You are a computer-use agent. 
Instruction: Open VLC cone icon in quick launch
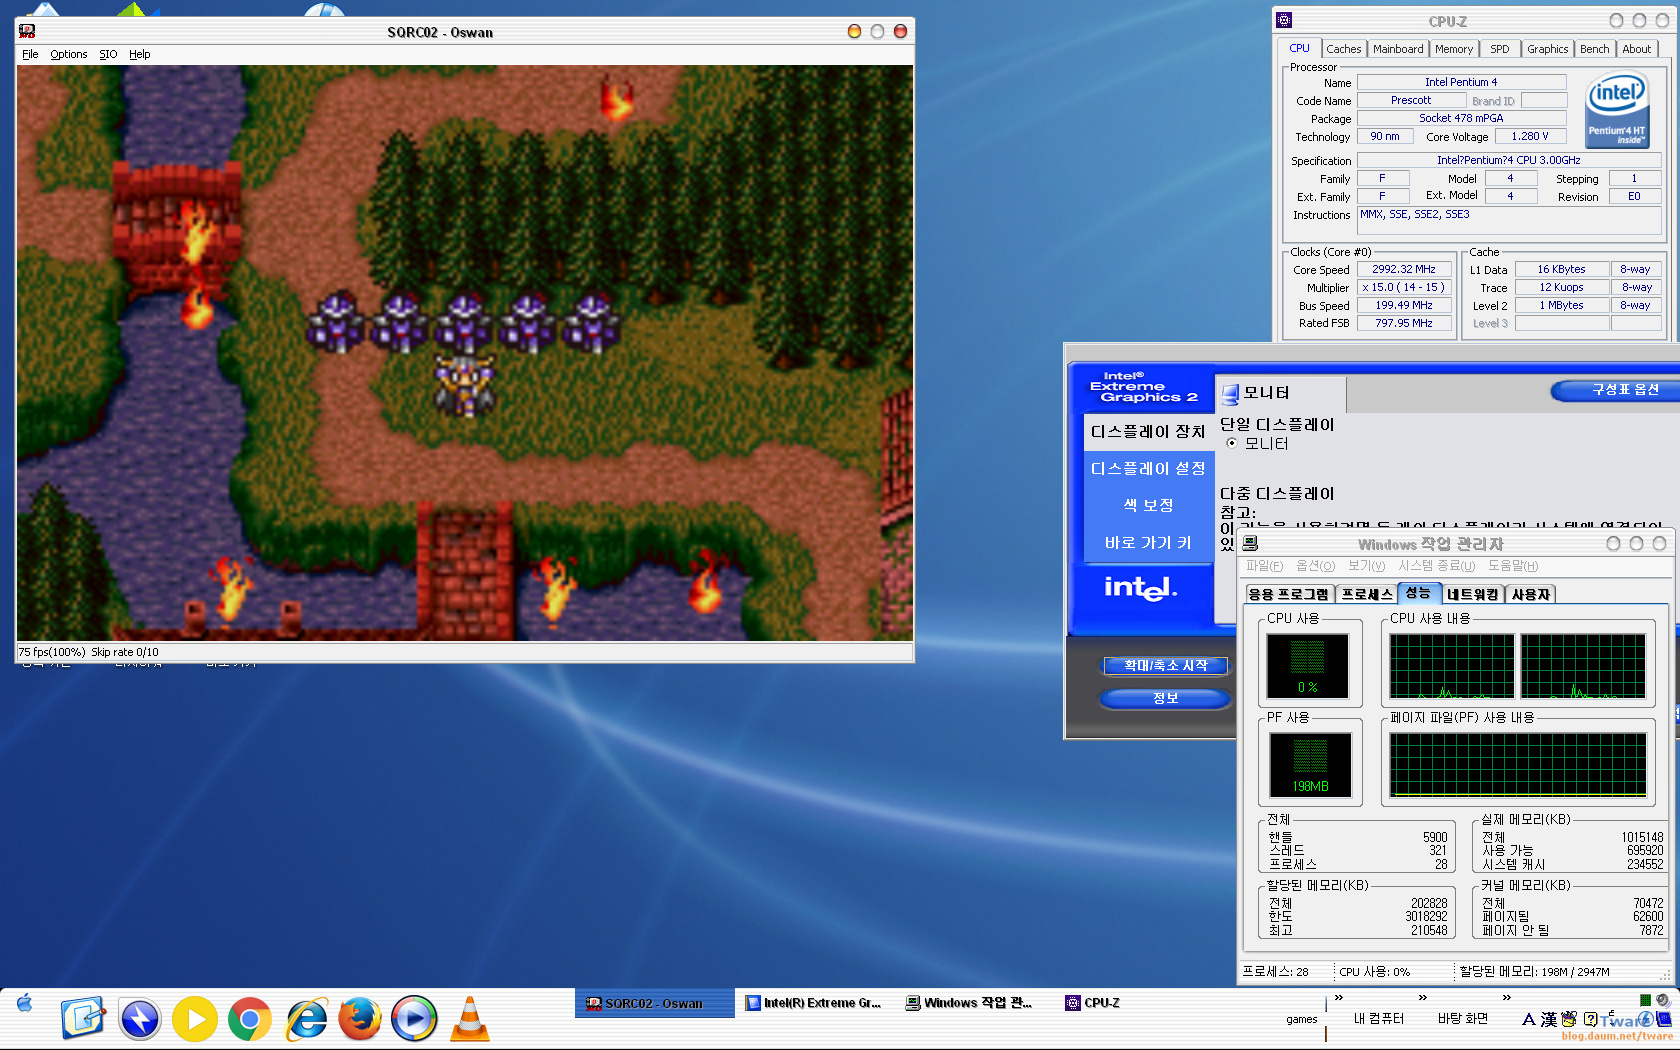tap(469, 1019)
